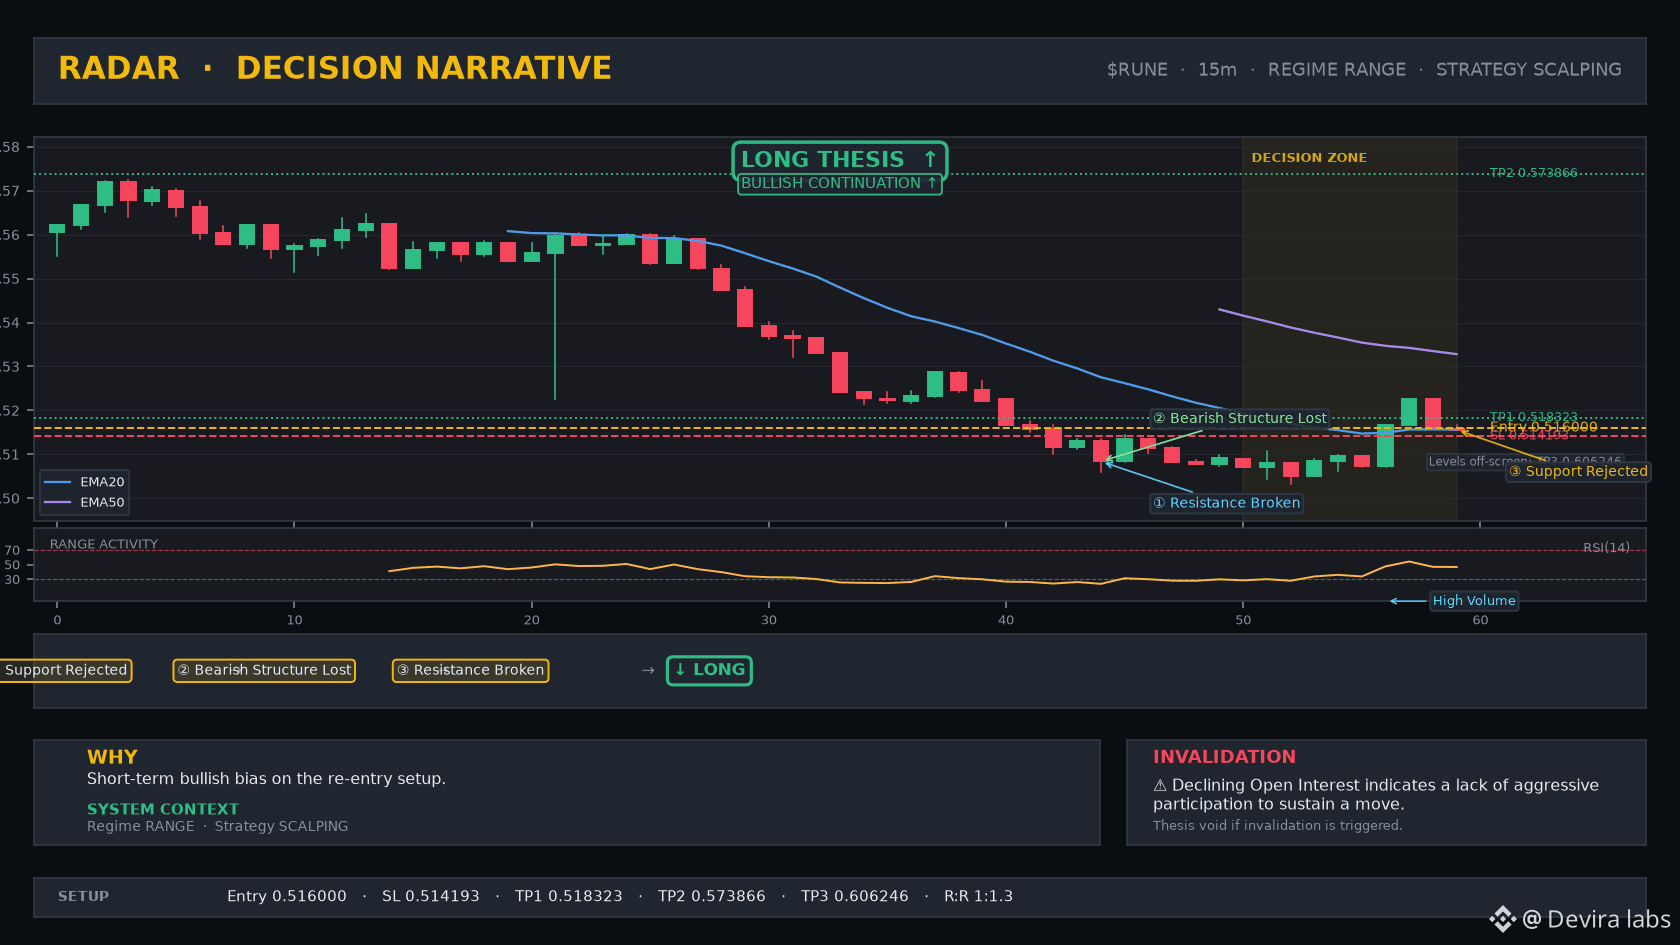
Task: Click the DECISION ZONE label
Action: click(x=1309, y=158)
